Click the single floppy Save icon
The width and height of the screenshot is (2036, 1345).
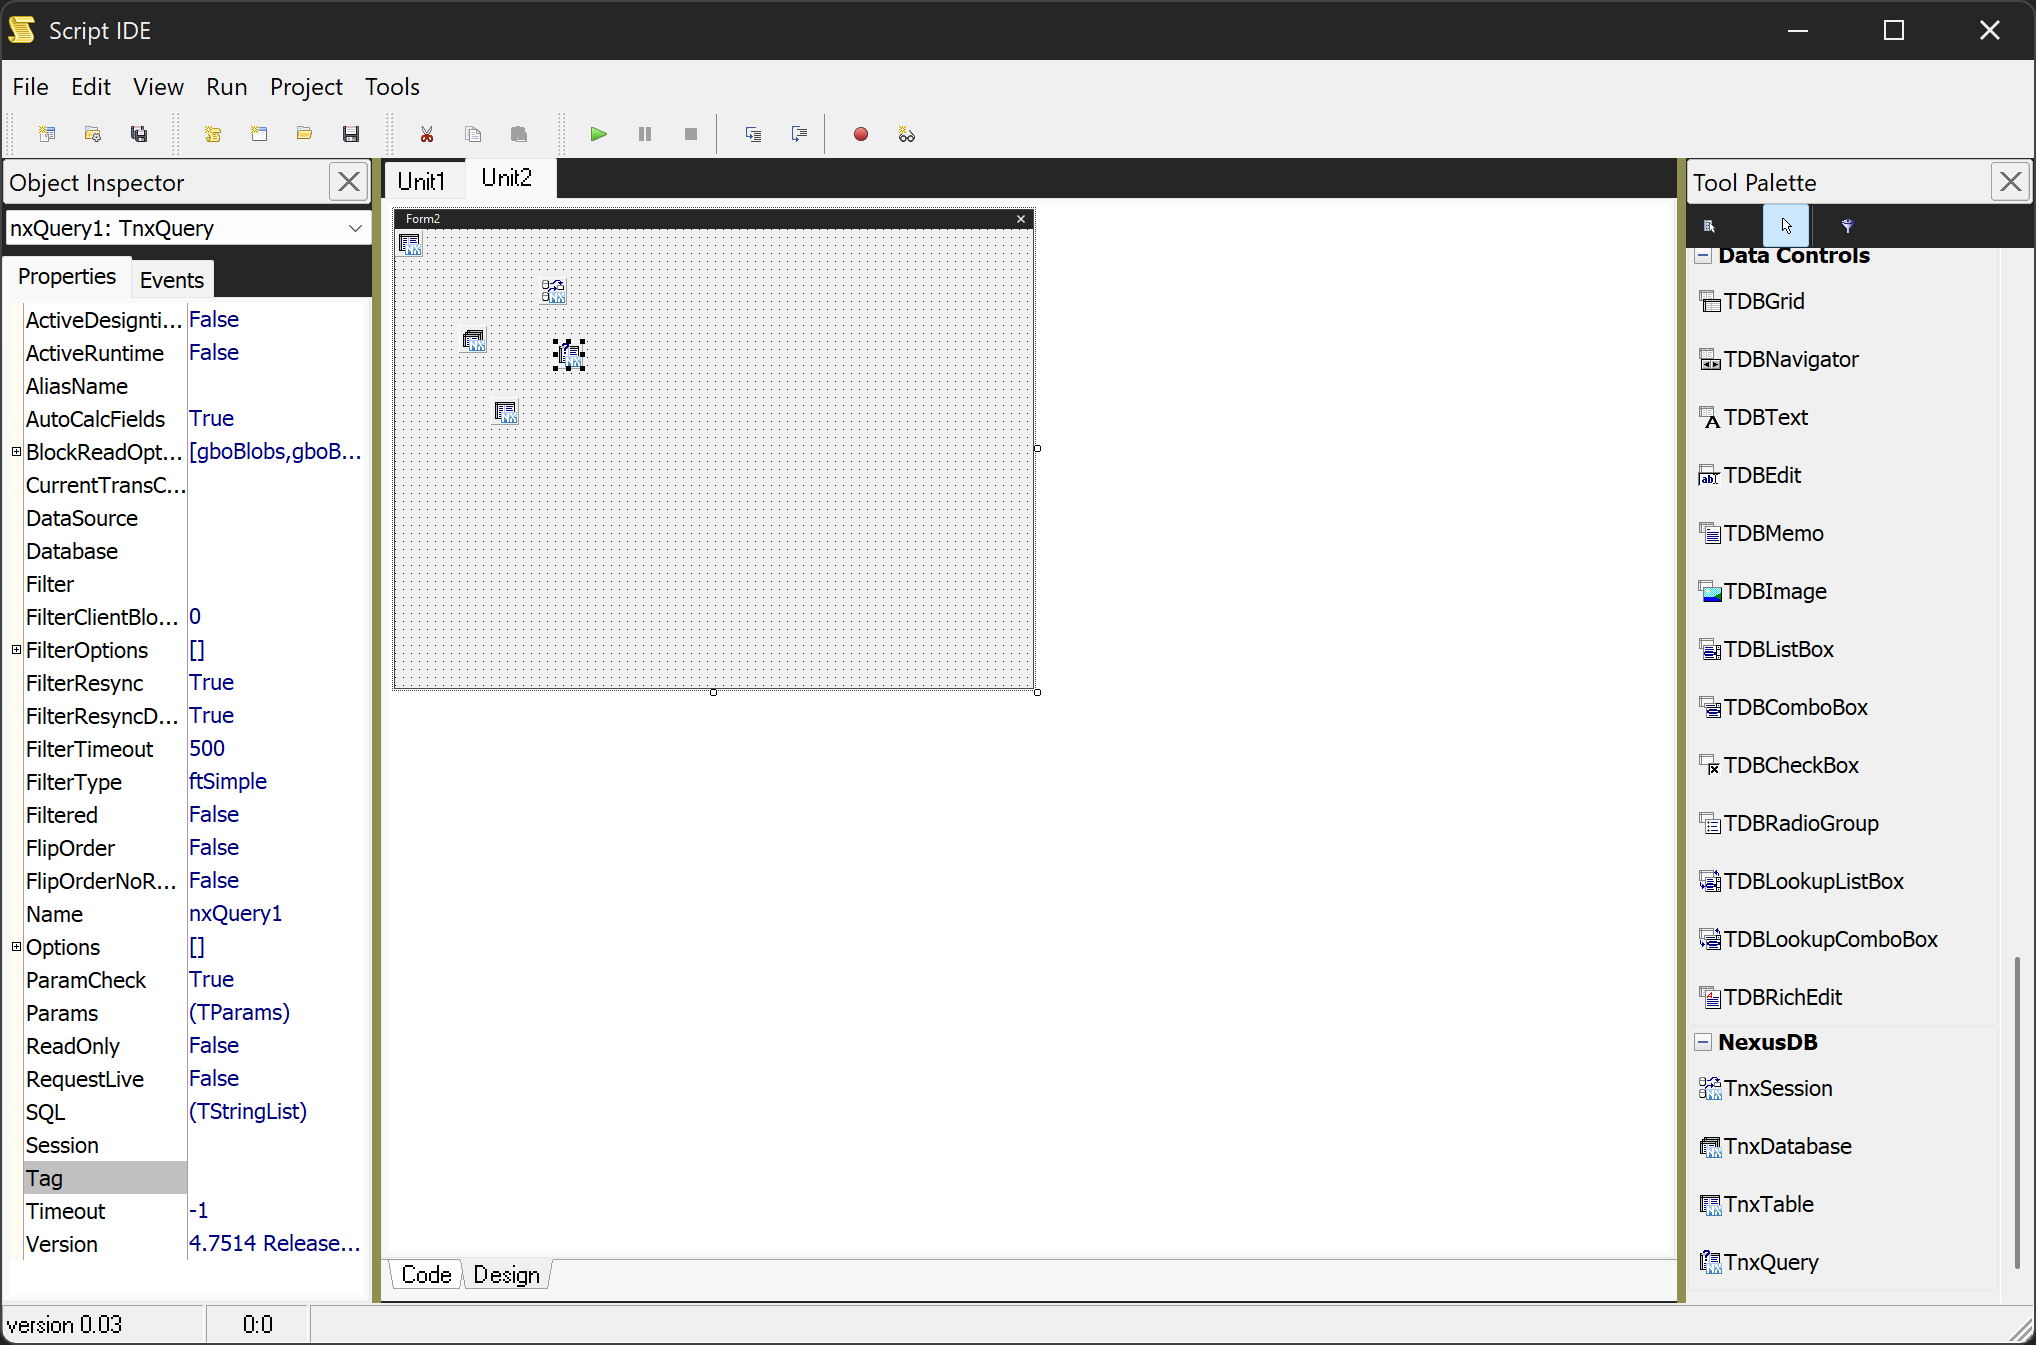point(351,134)
